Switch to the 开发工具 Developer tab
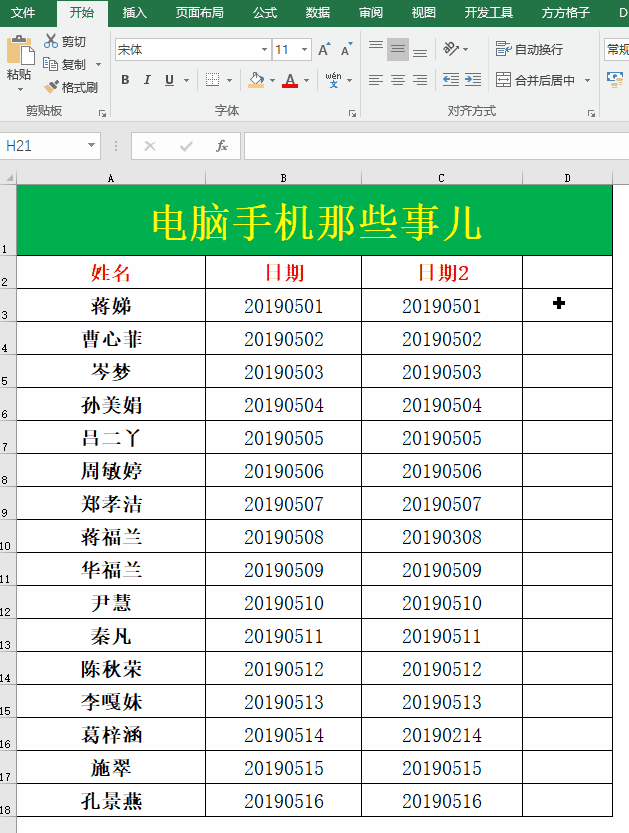Image resolution: width=629 pixels, height=833 pixels. [489, 13]
